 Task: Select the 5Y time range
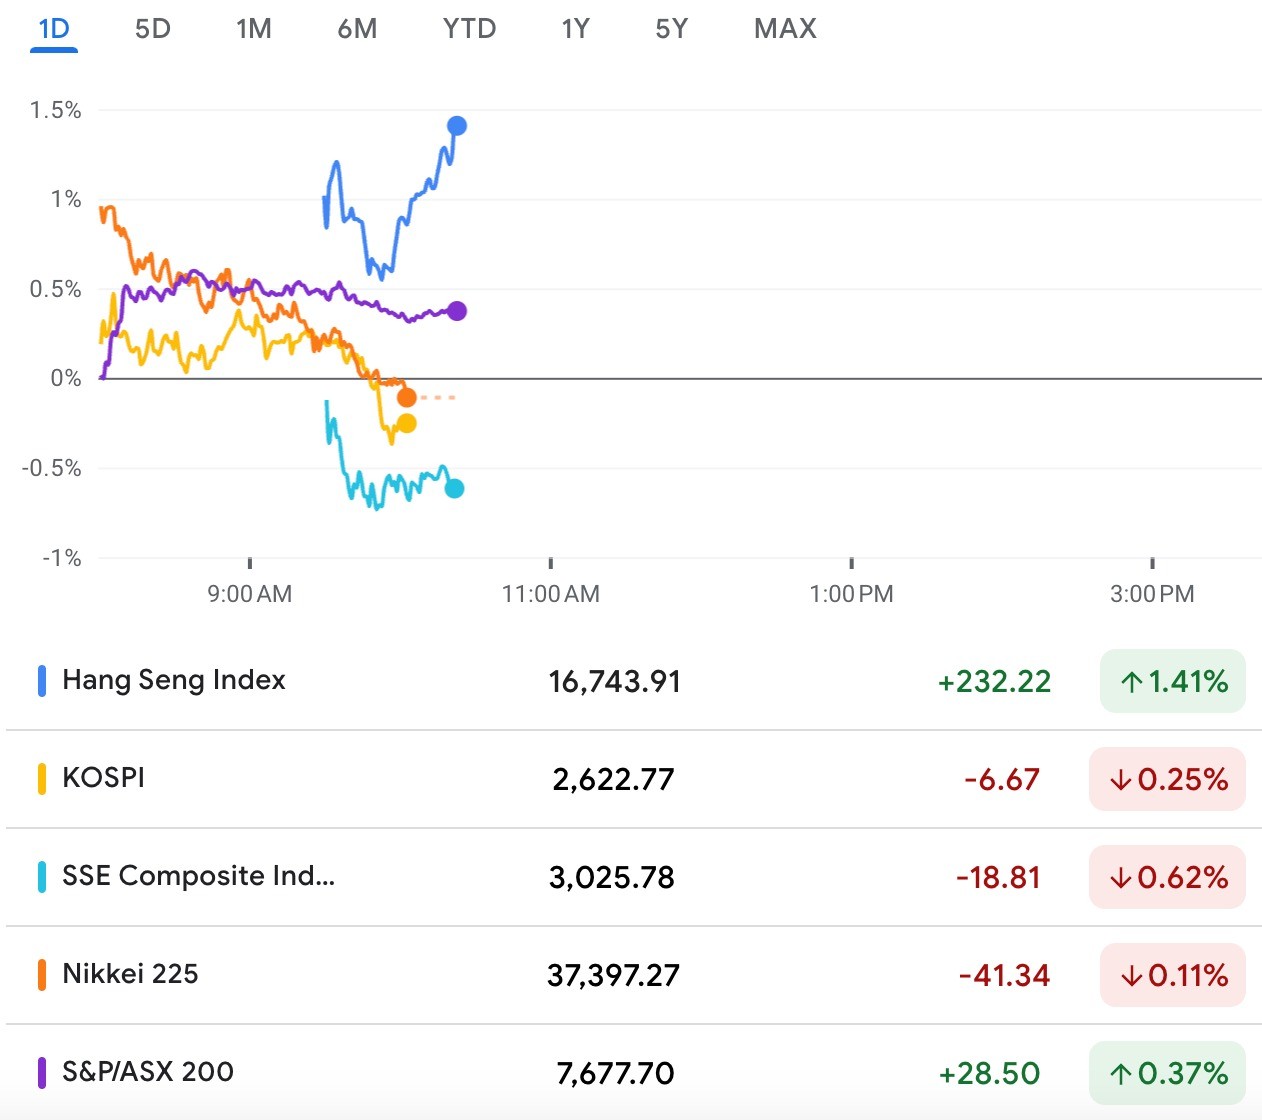pos(671,29)
